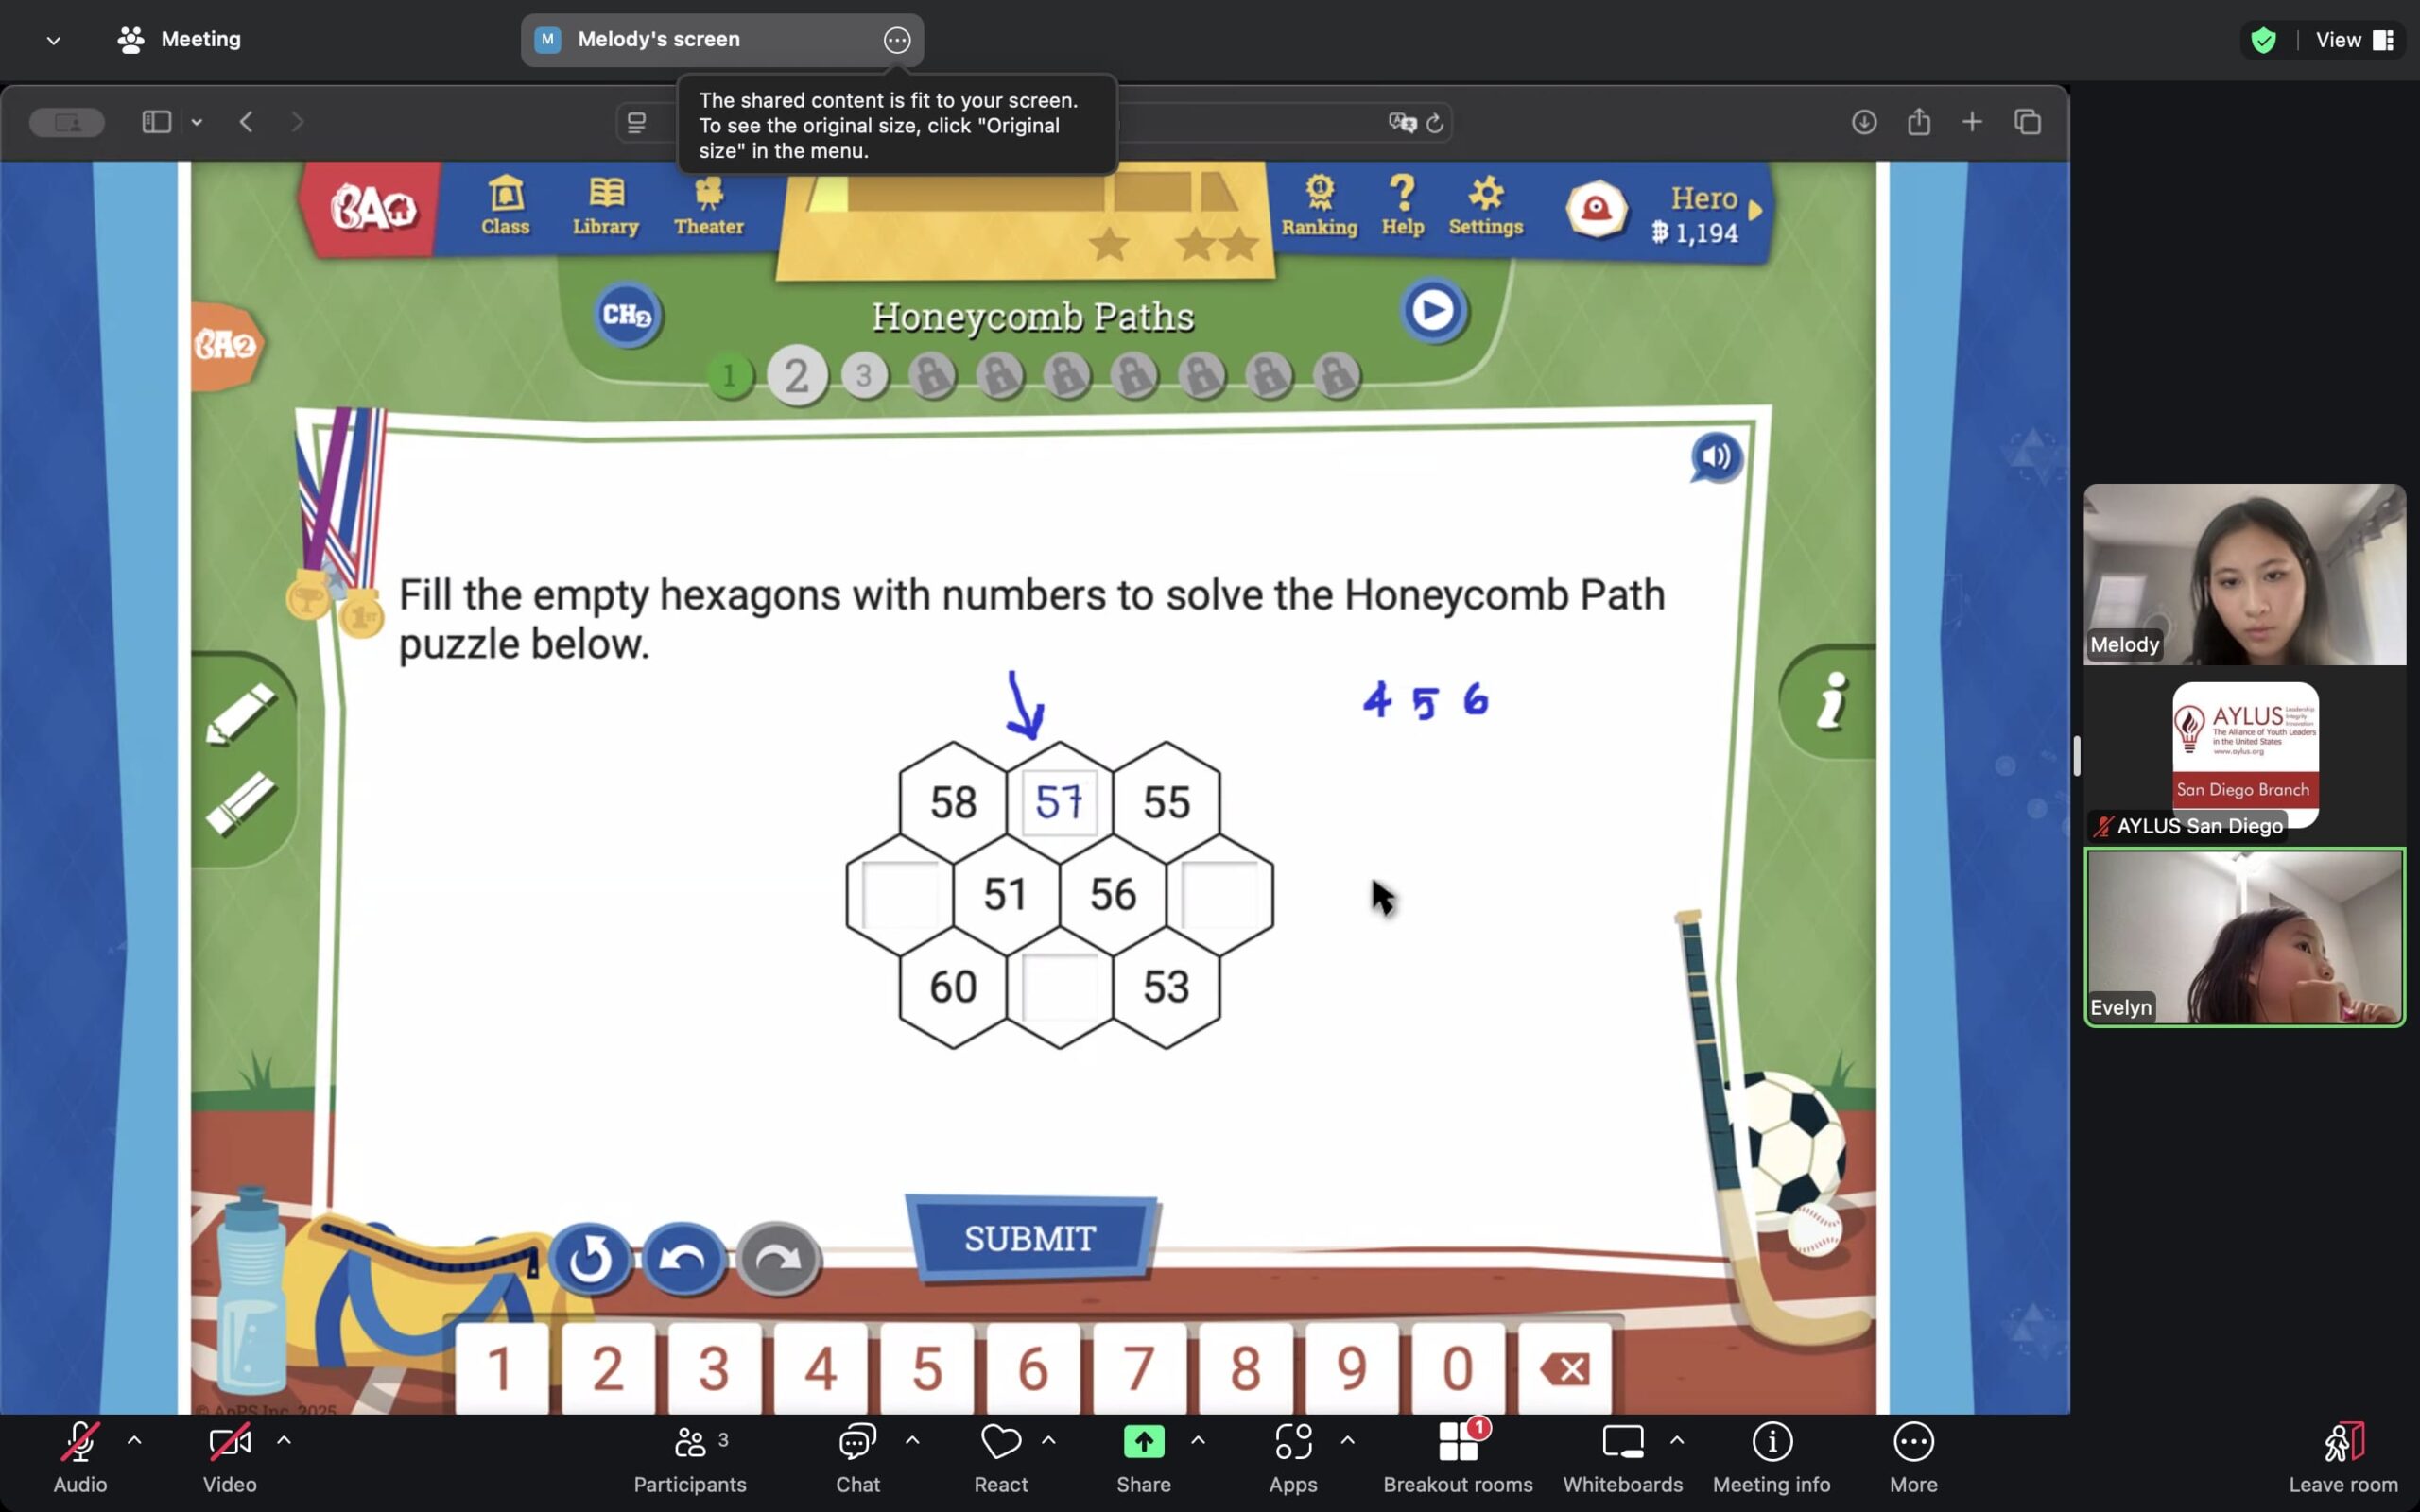The image size is (2420, 1512).
Task: Open the Melody's screen options menu
Action: (897, 40)
